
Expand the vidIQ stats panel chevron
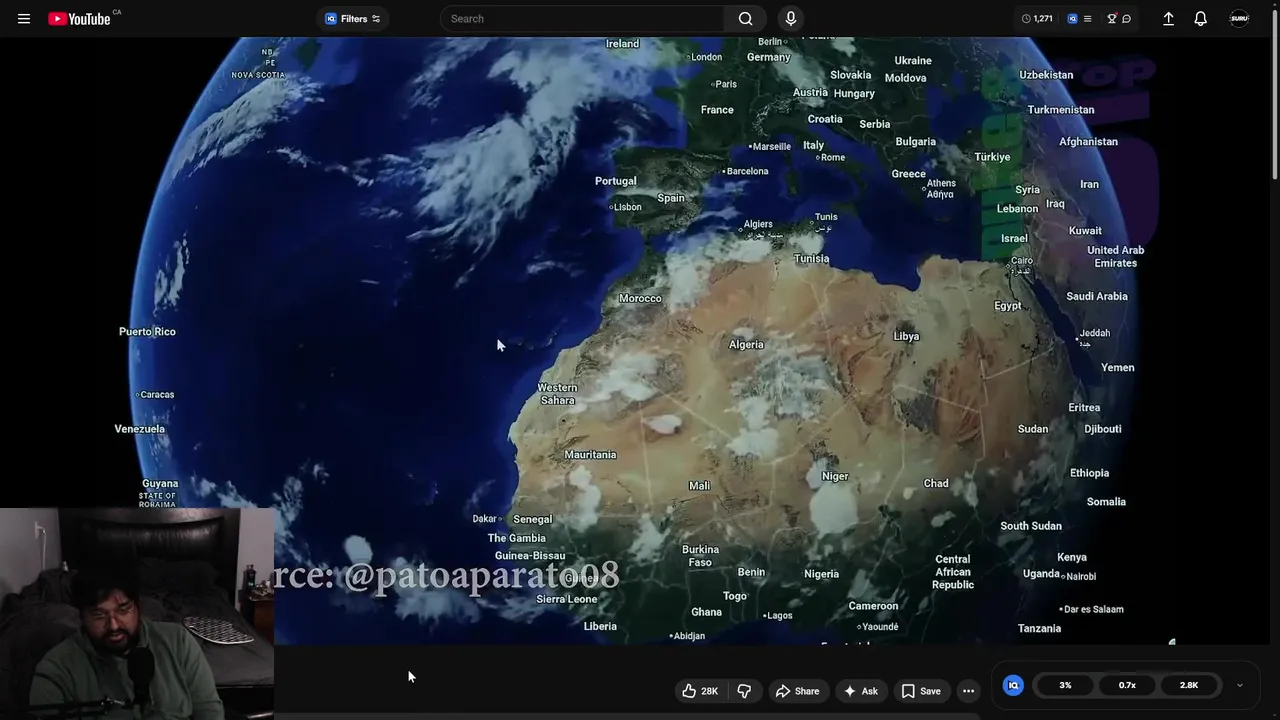coord(1240,685)
